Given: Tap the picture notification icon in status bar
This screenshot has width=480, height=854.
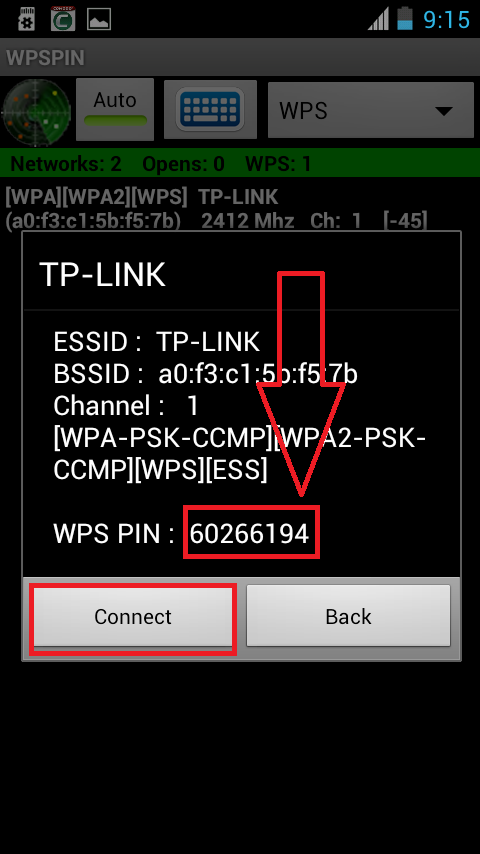Looking at the screenshot, I should point(99,20).
